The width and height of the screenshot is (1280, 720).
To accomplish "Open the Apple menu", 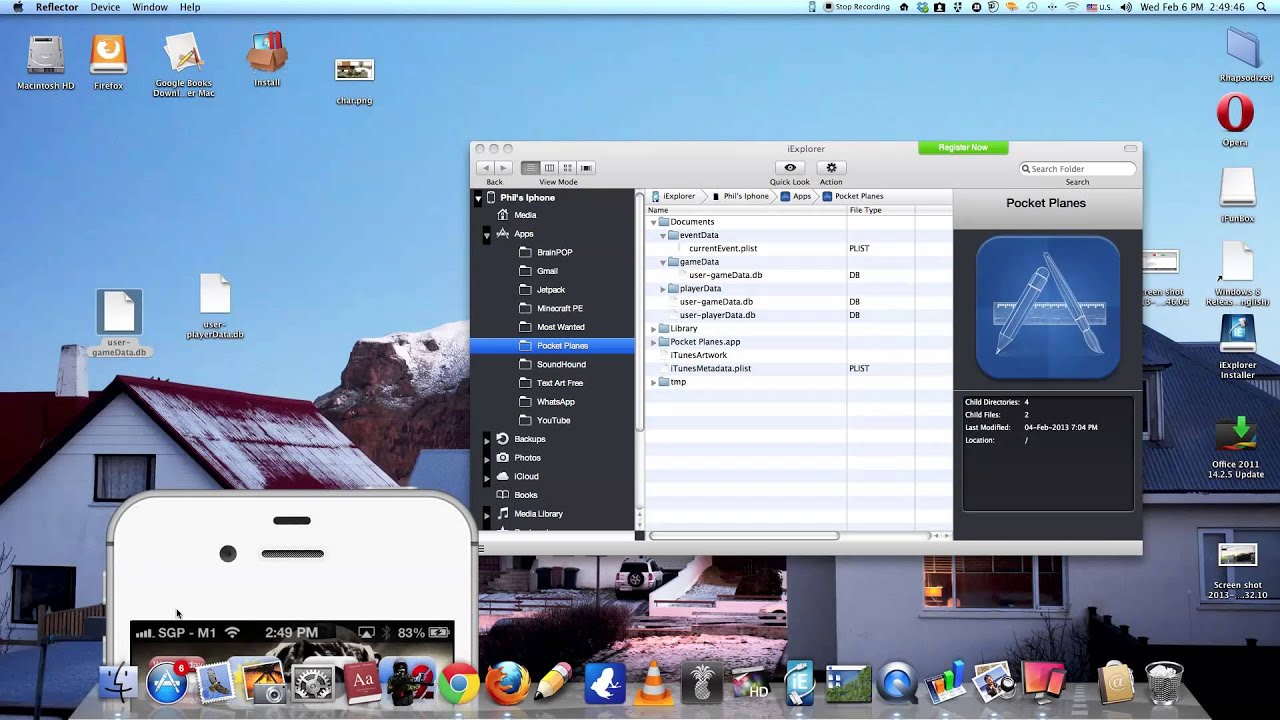I will pos(17,7).
